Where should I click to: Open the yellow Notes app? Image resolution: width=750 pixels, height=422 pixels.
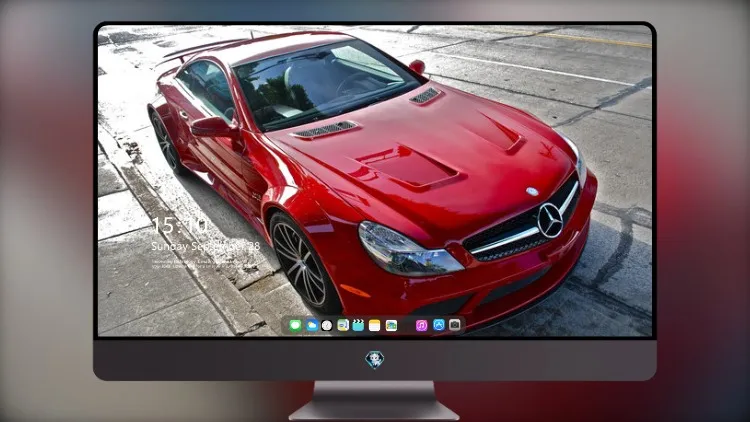pyautogui.click(x=375, y=325)
